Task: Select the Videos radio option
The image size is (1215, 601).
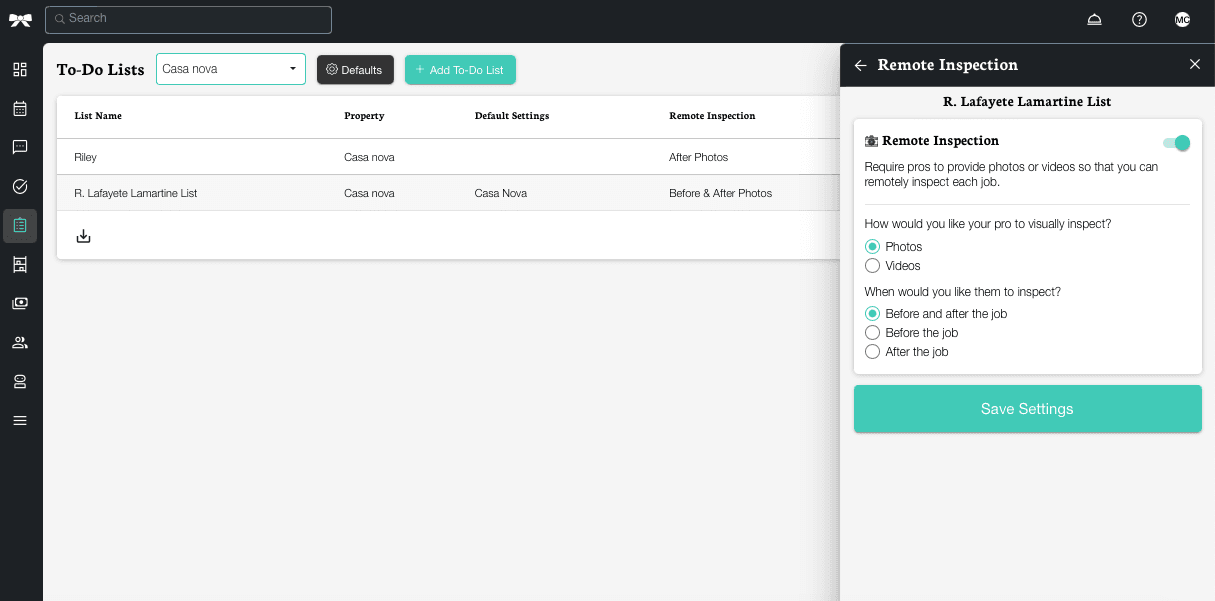Action: point(872,266)
